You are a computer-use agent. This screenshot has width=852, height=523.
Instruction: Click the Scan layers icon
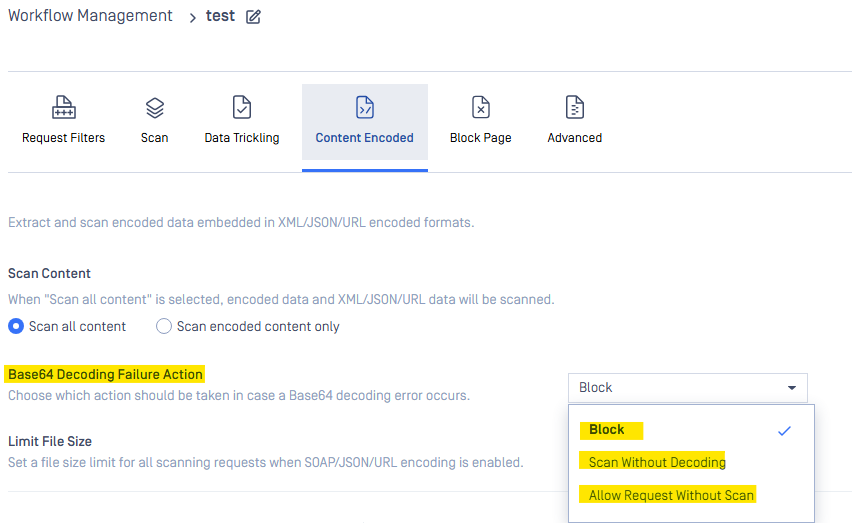point(154,108)
